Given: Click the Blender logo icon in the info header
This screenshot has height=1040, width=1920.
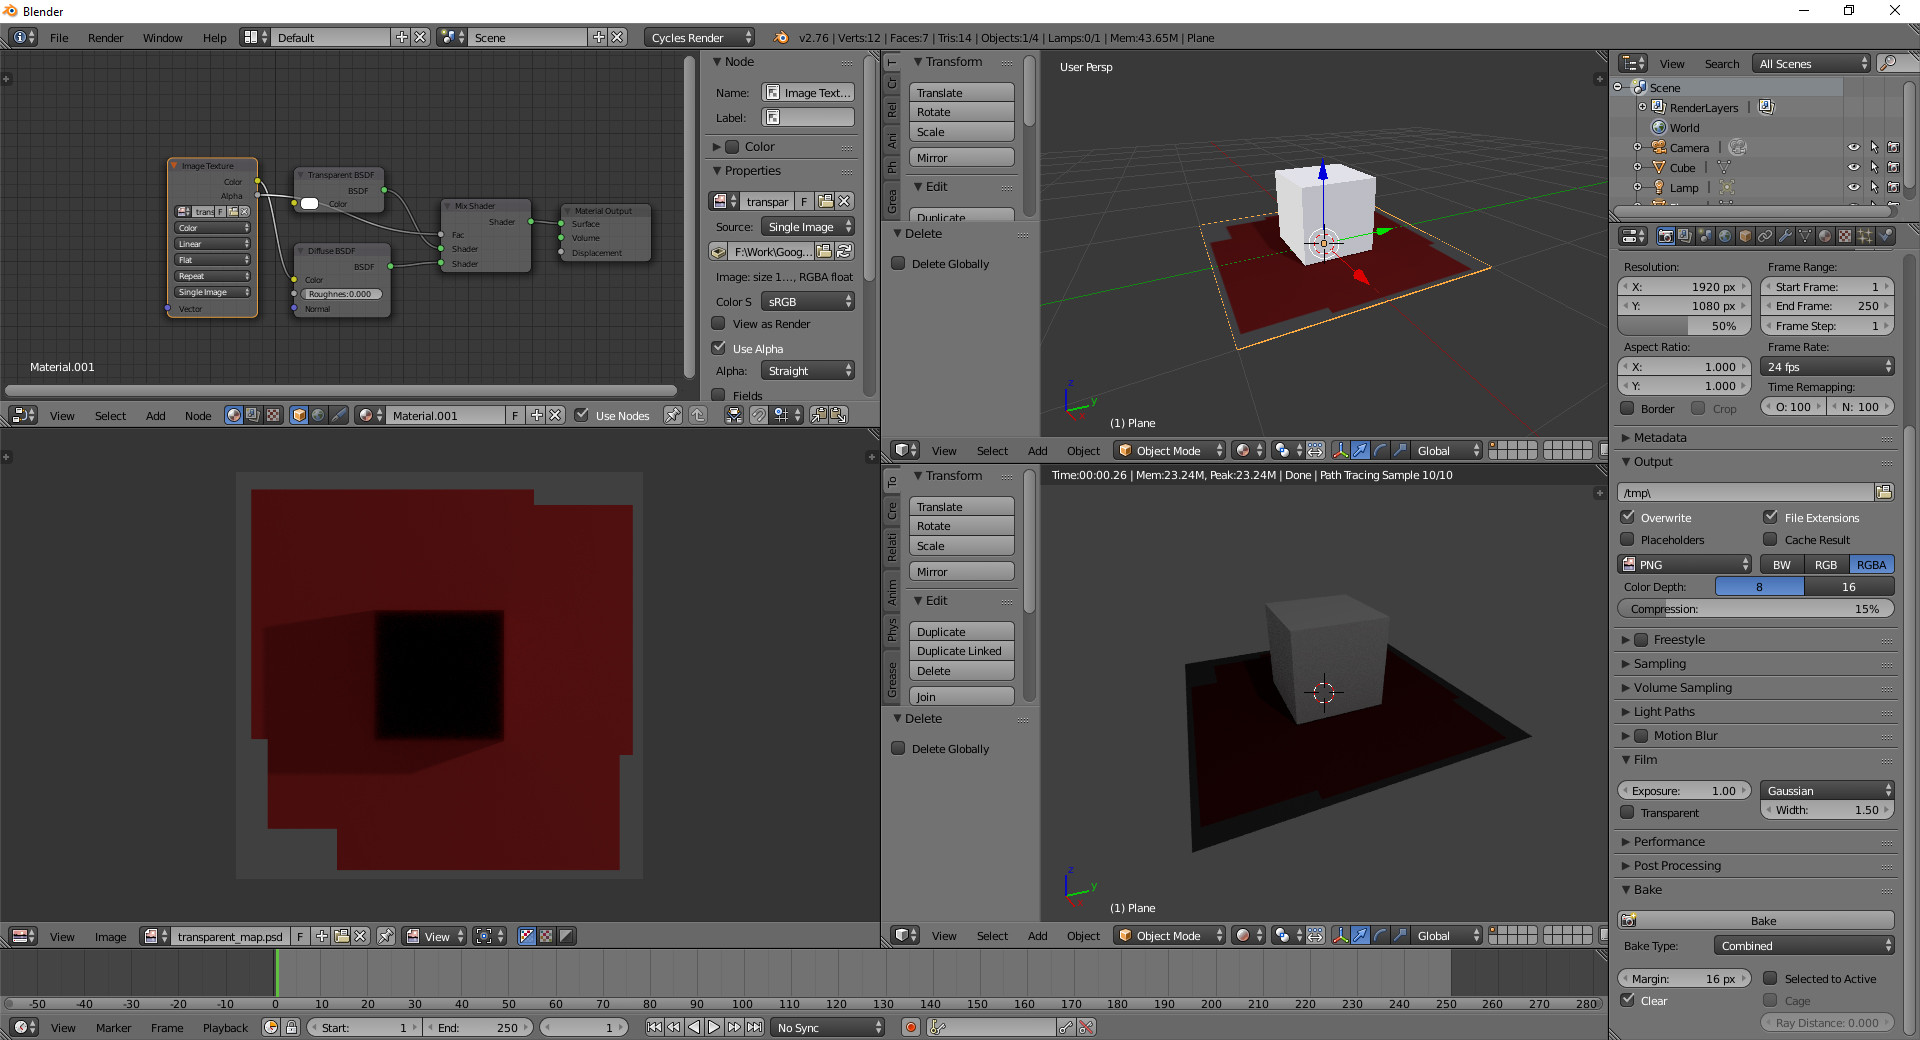Looking at the screenshot, I should (x=780, y=38).
